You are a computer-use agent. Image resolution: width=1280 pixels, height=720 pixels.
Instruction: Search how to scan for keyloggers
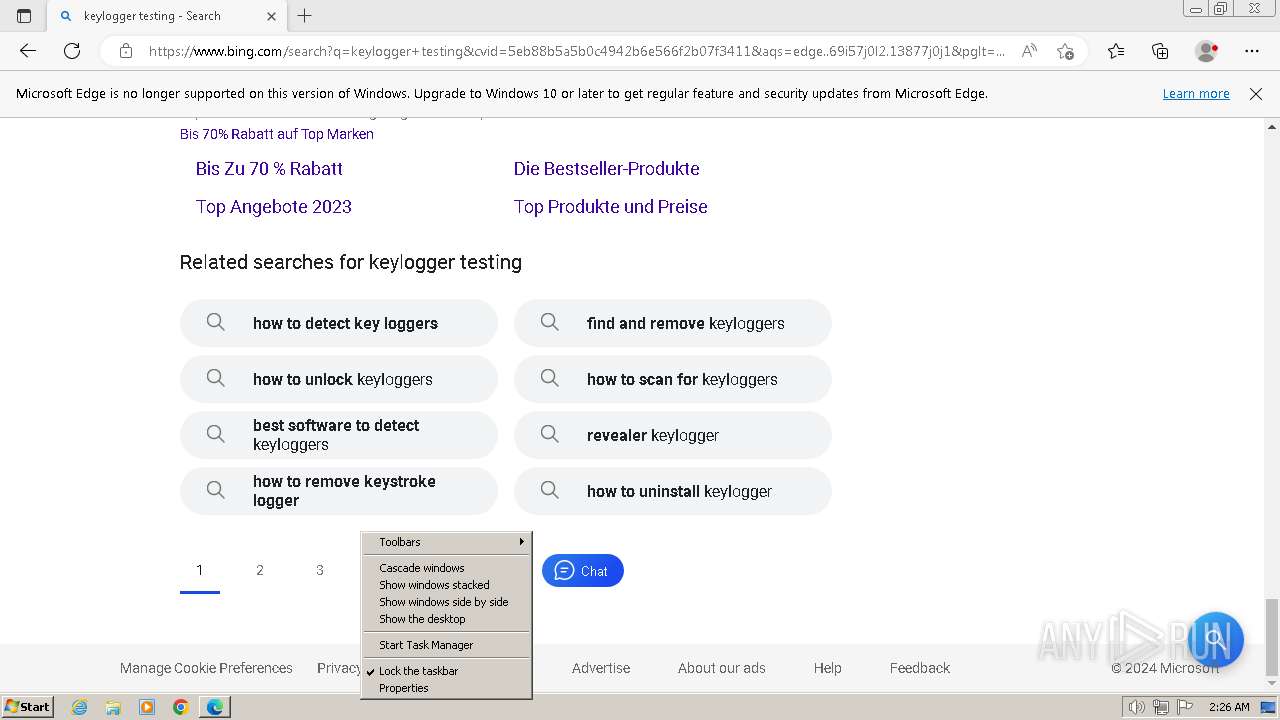(673, 379)
